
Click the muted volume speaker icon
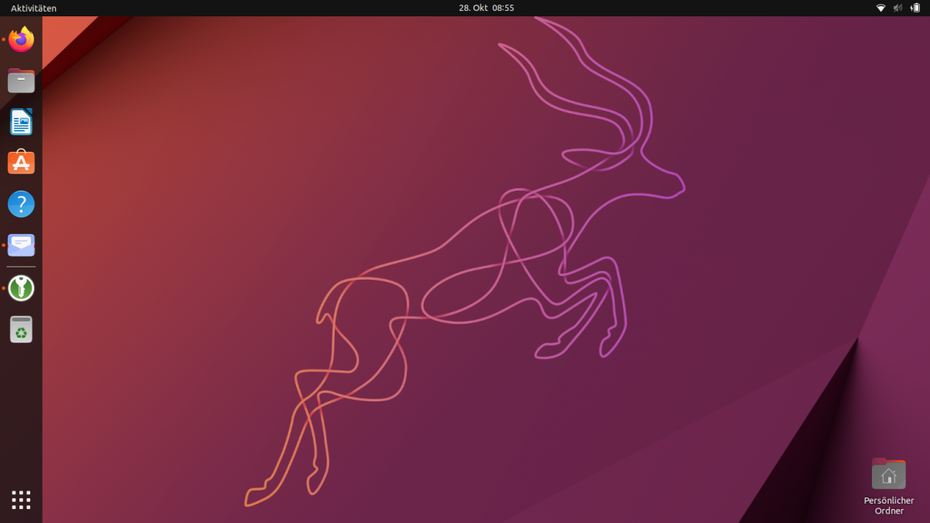(897, 8)
